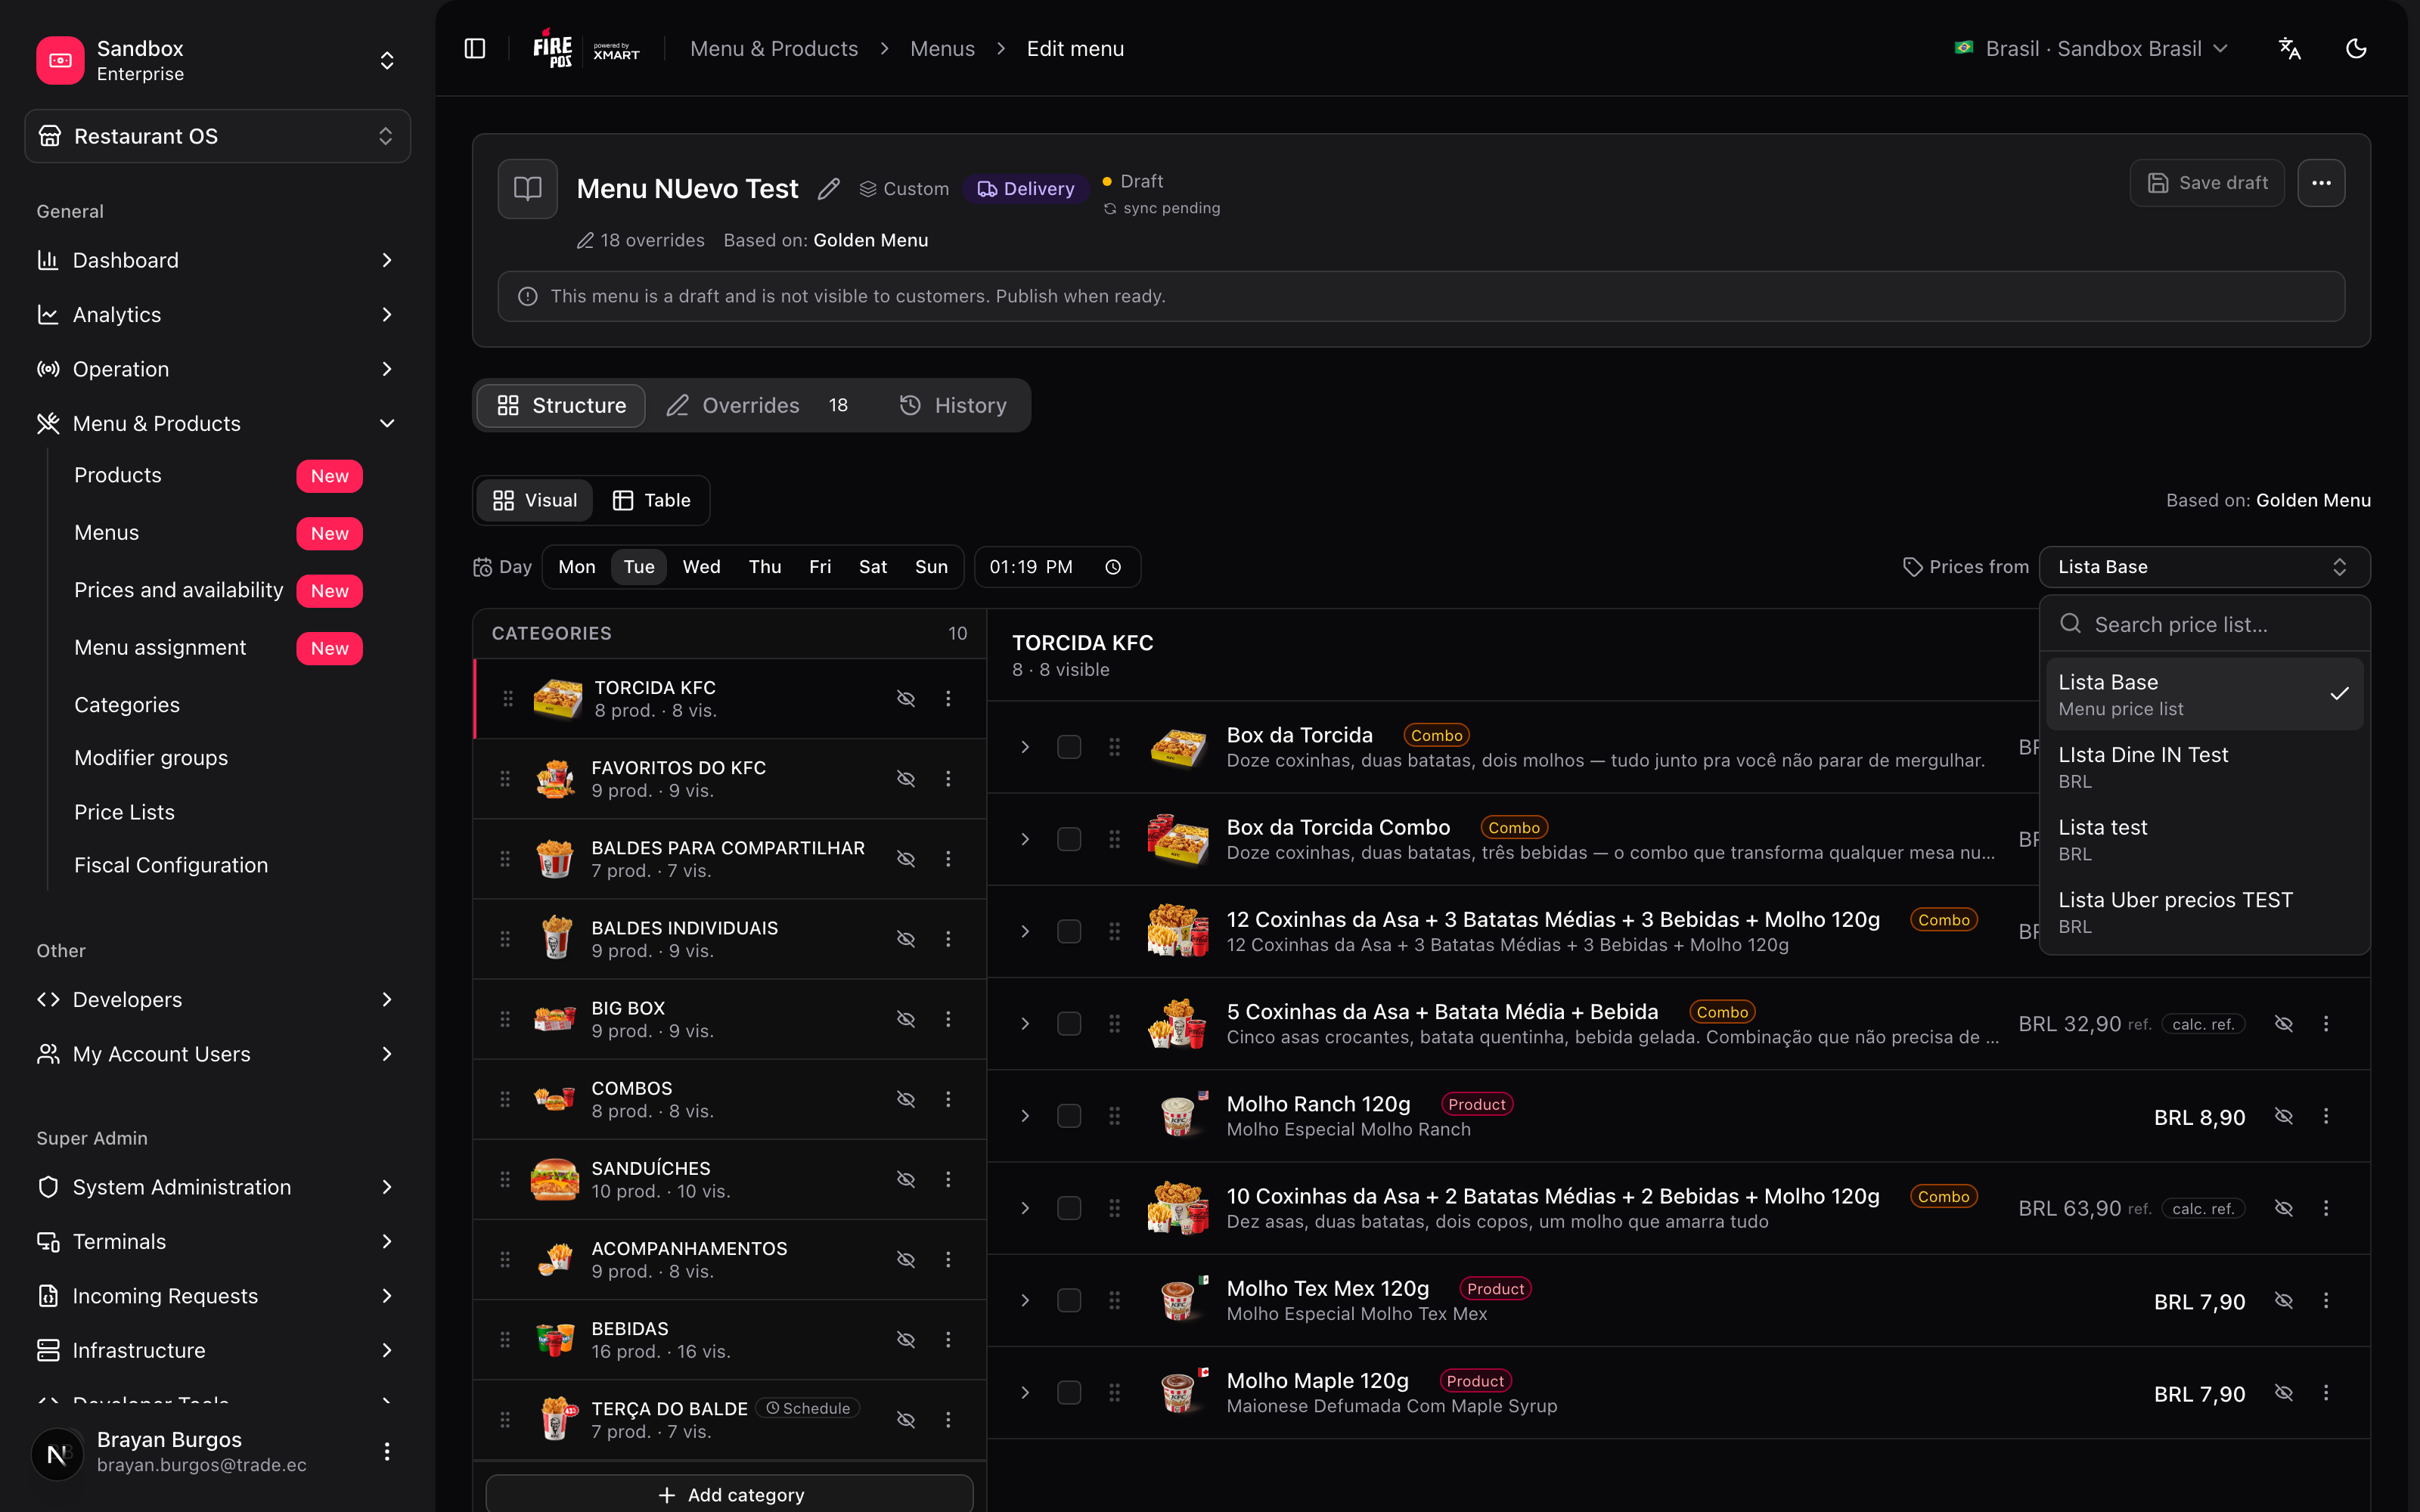This screenshot has height=1512, width=2420.
Task: Click the Day calendar icon
Action: click(483, 567)
